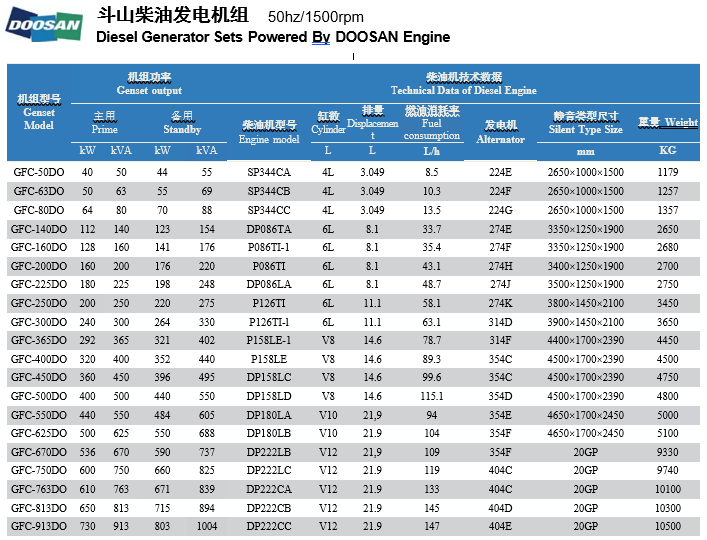This screenshot has height=540, width=707.
Task: Click engine model 'DP222CC'
Action: click(269, 526)
